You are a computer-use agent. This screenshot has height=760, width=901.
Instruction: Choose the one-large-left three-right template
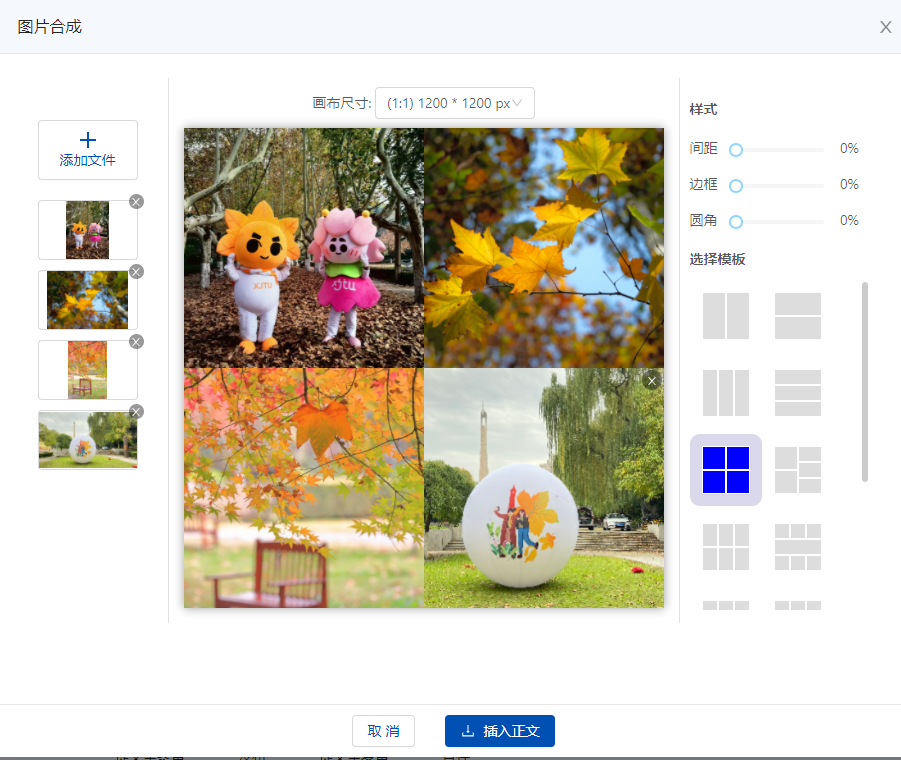pos(798,470)
